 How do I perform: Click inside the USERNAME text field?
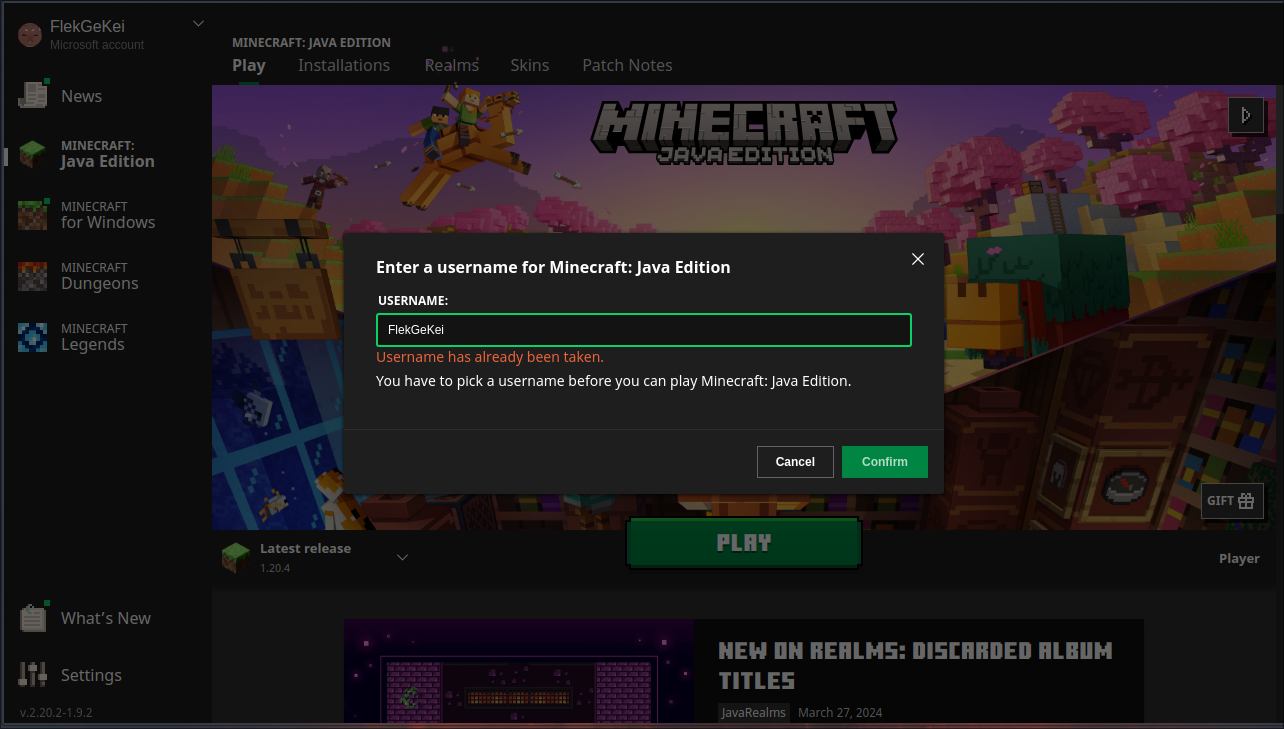coord(643,330)
